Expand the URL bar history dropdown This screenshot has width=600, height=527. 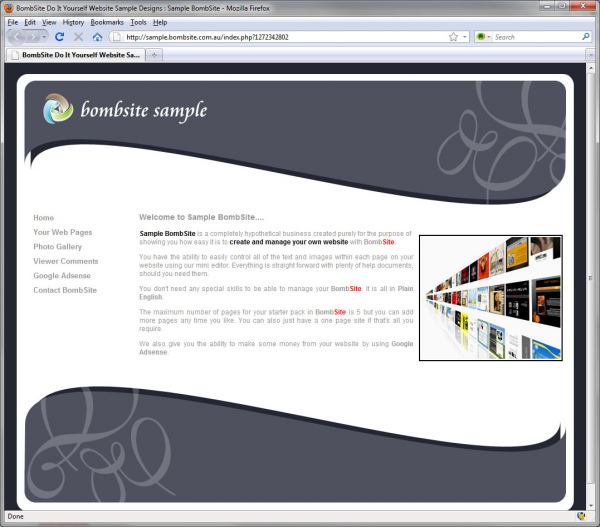point(465,37)
